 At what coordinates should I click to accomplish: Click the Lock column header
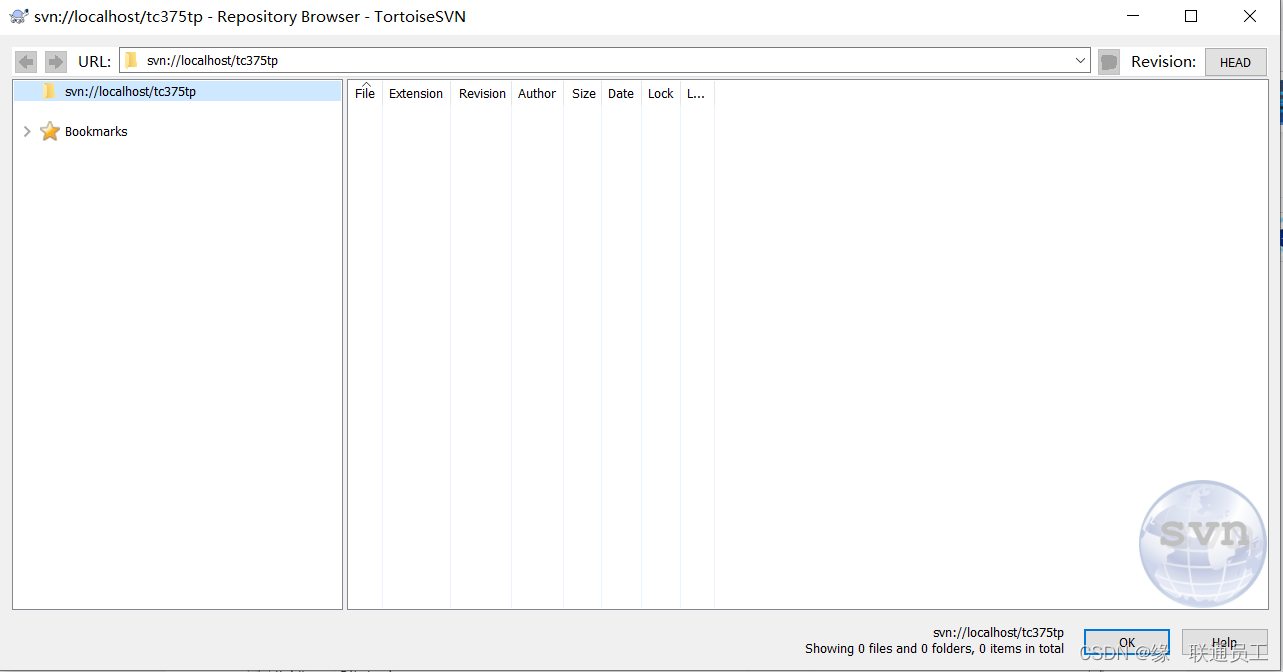[659, 93]
